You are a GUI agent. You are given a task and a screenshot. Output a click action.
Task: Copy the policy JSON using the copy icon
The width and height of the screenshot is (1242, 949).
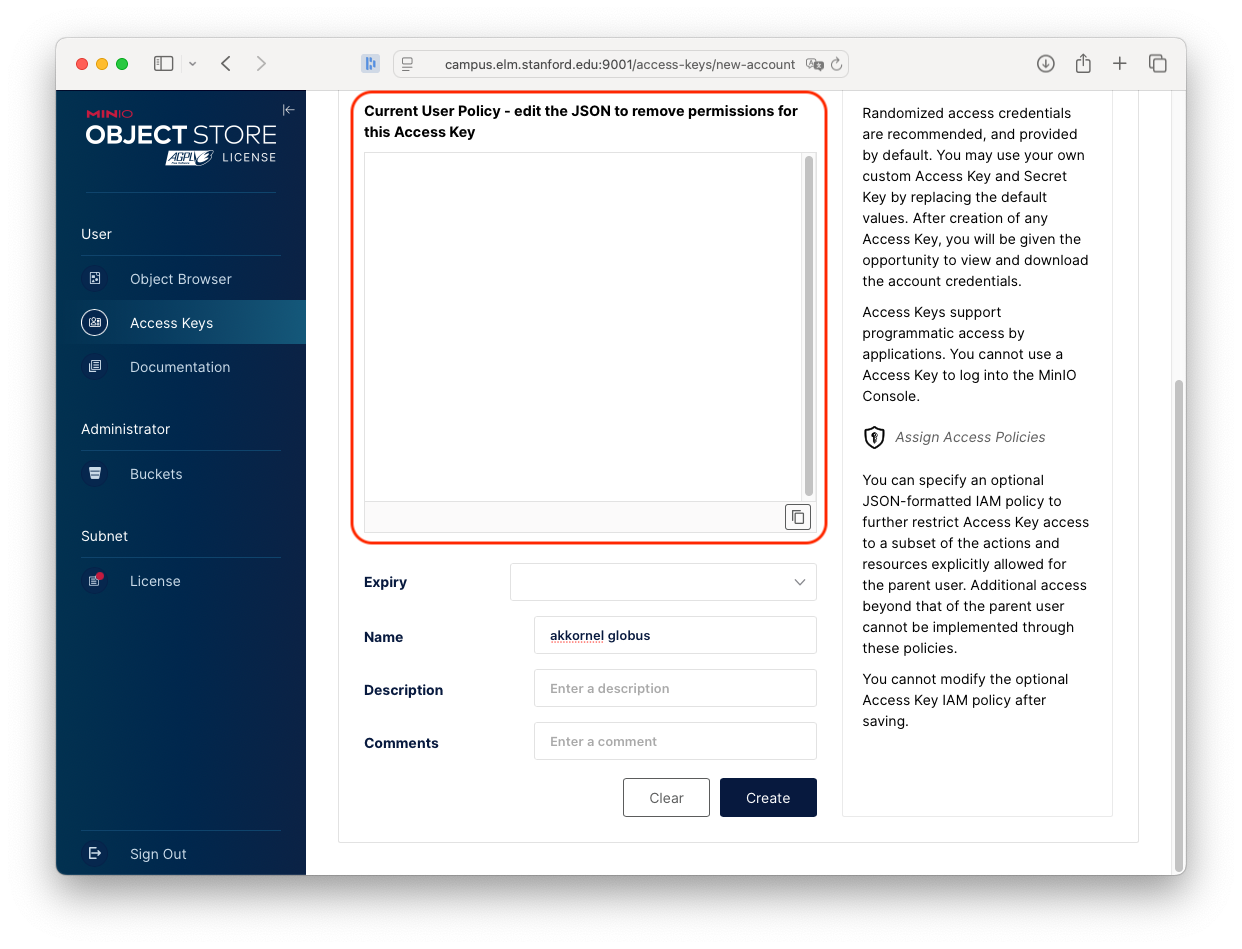point(797,517)
